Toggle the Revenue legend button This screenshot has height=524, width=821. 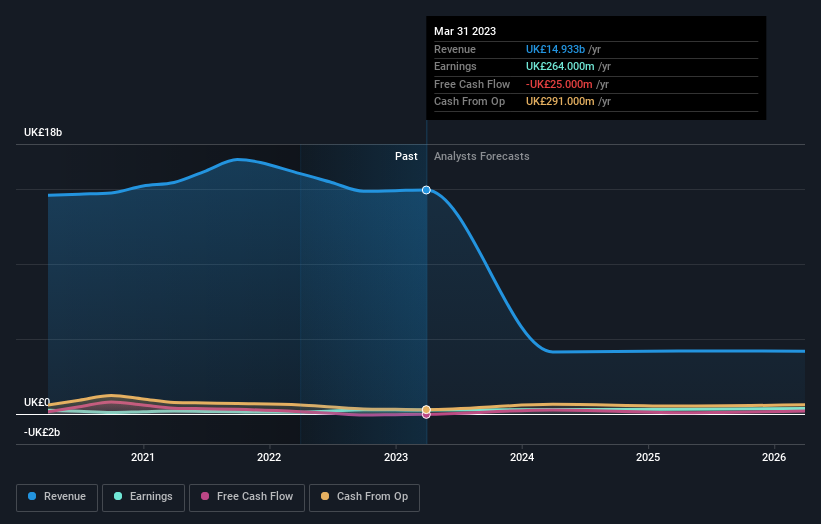[57, 497]
